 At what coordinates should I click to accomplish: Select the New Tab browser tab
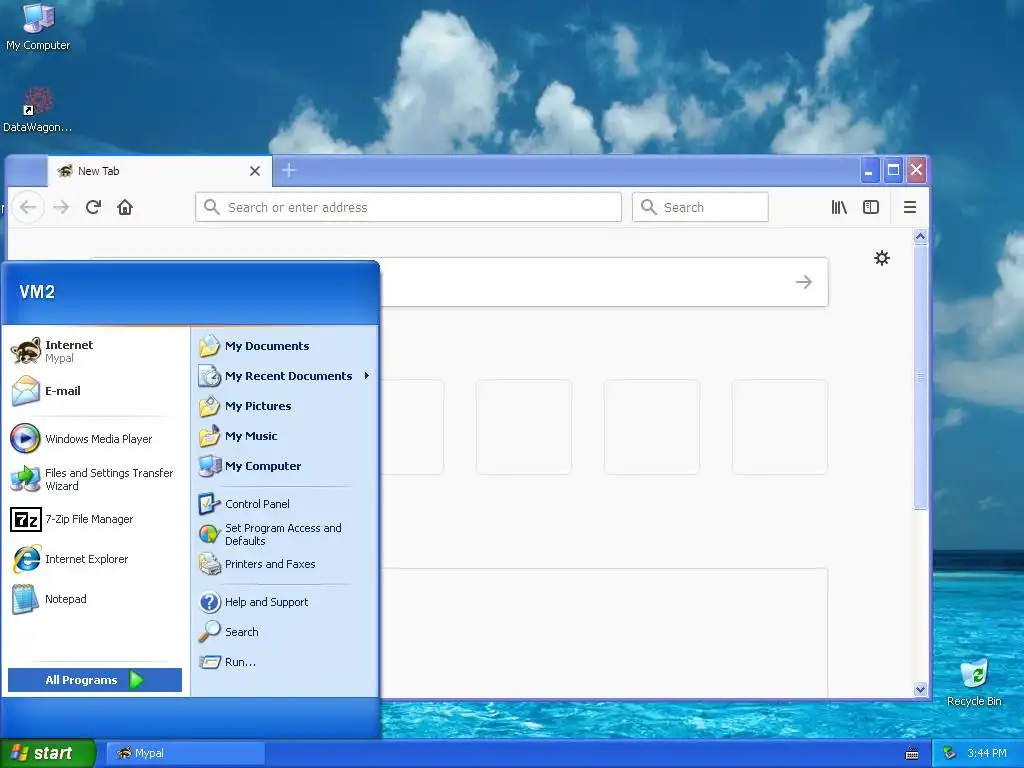159,171
